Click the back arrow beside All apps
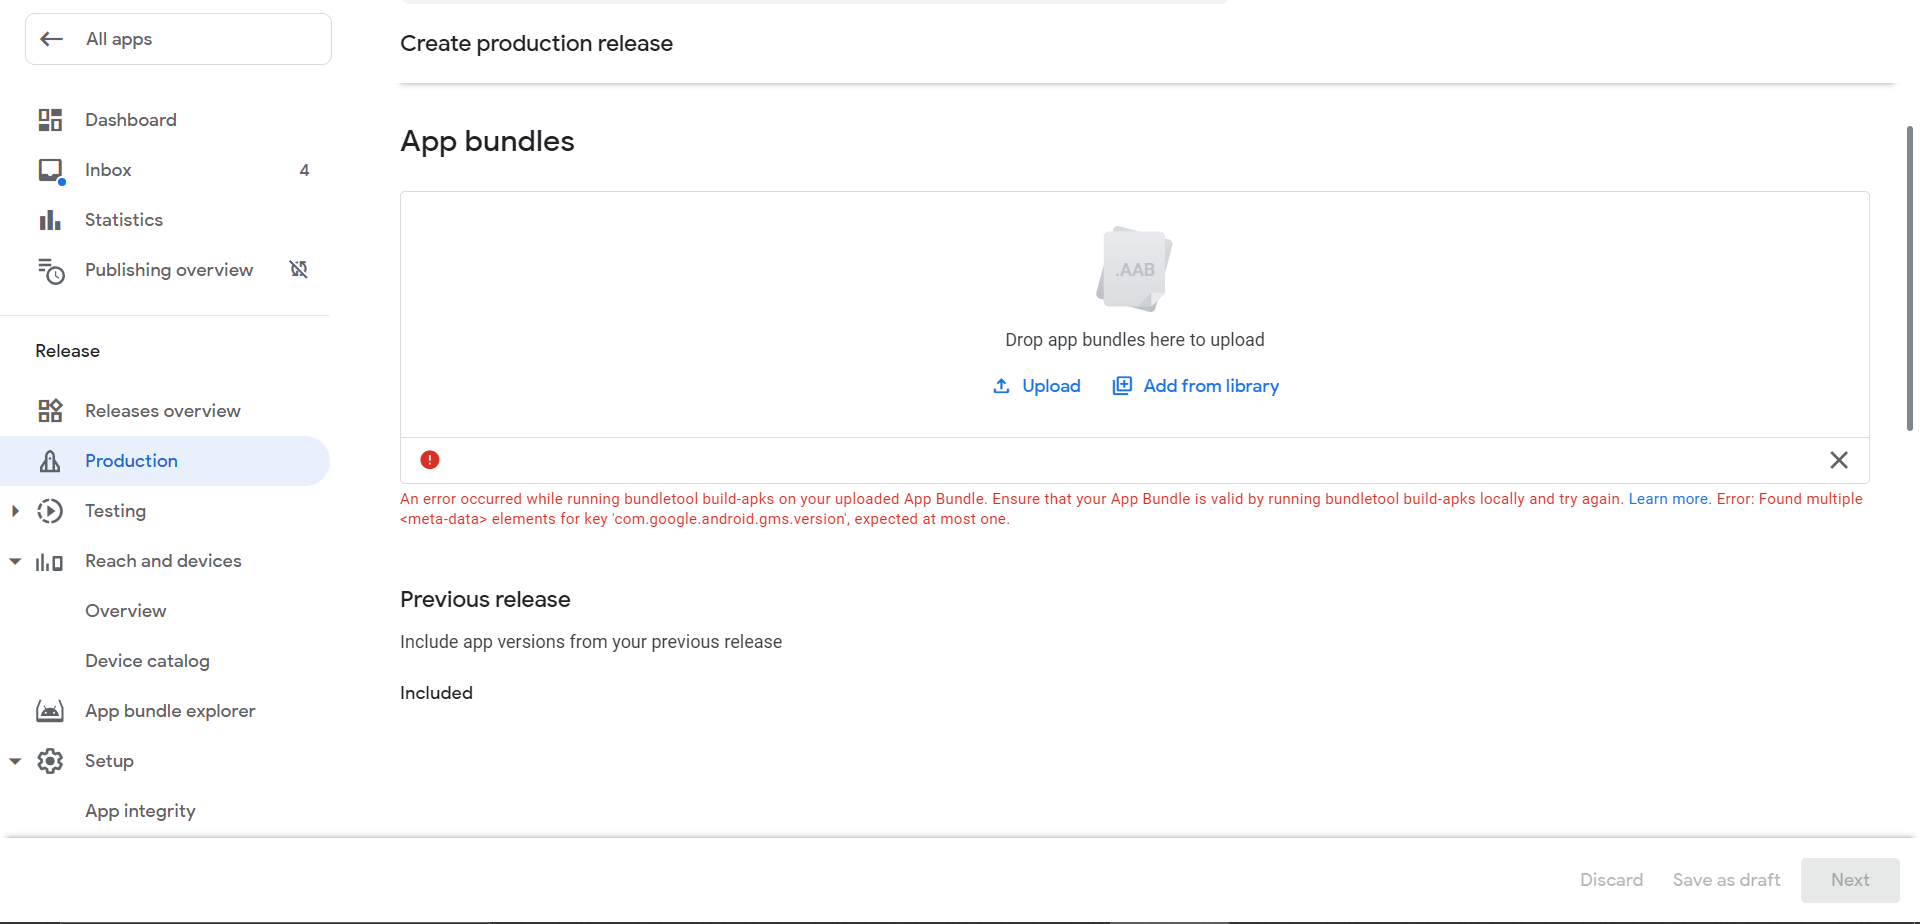Viewport: 1920px width, 924px height. pyautogui.click(x=52, y=39)
